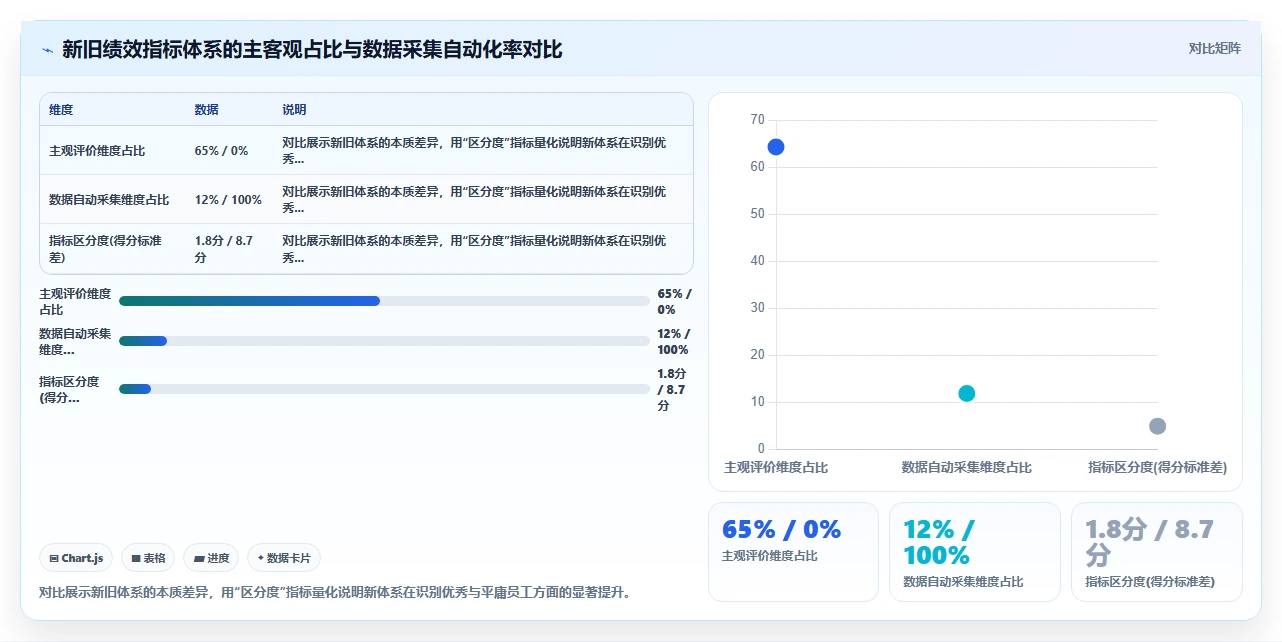Click the chart axis label 指标区分度(得分标准差)
This screenshot has width=1282, height=642.
1158,468
